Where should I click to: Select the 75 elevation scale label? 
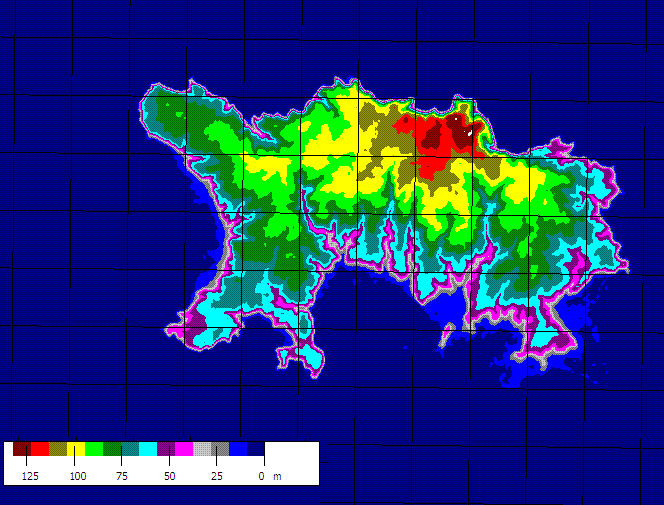tap(122, 476)
